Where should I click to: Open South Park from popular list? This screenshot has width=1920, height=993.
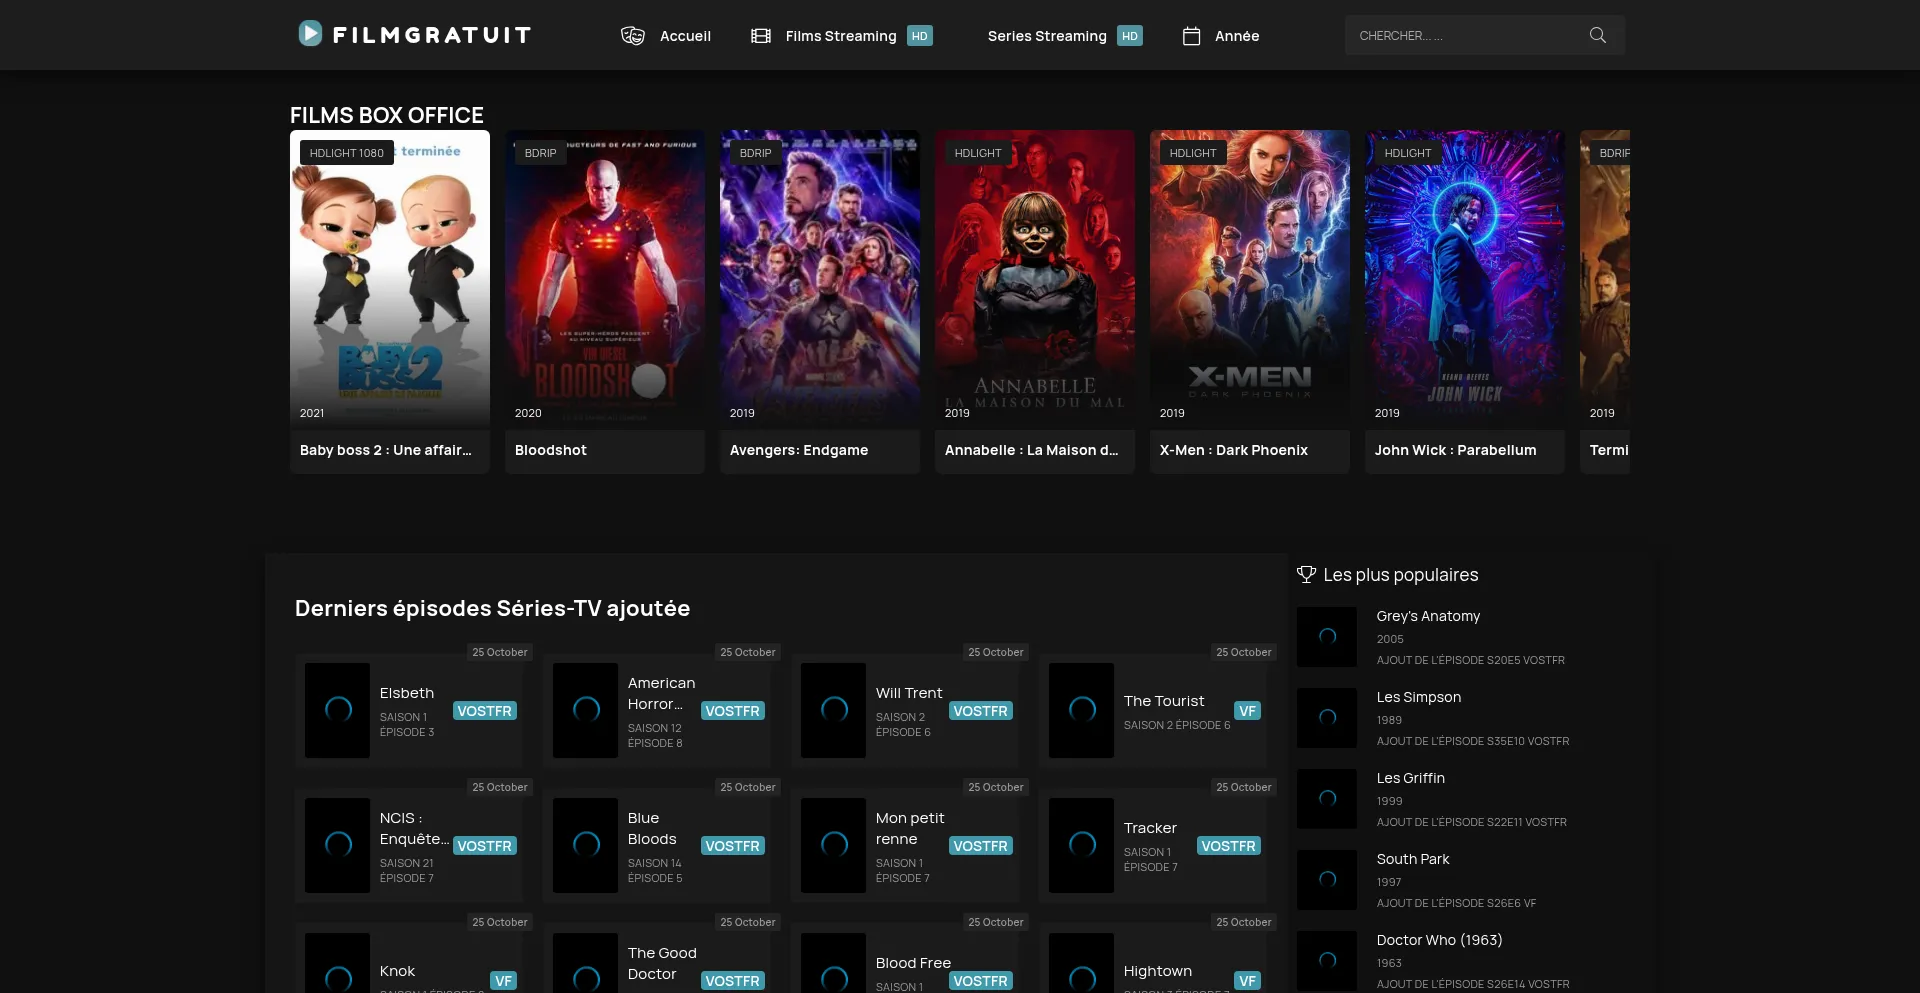[1412, 859]
